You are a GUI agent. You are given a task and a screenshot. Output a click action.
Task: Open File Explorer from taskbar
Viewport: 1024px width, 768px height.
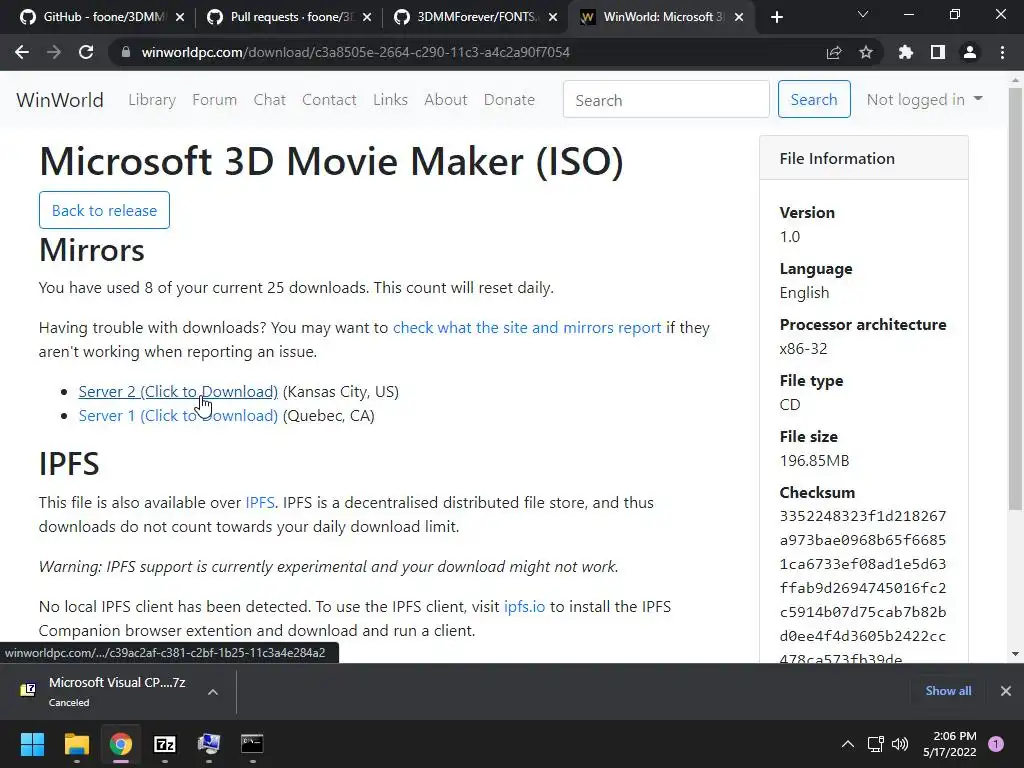(x=76, y=744)
